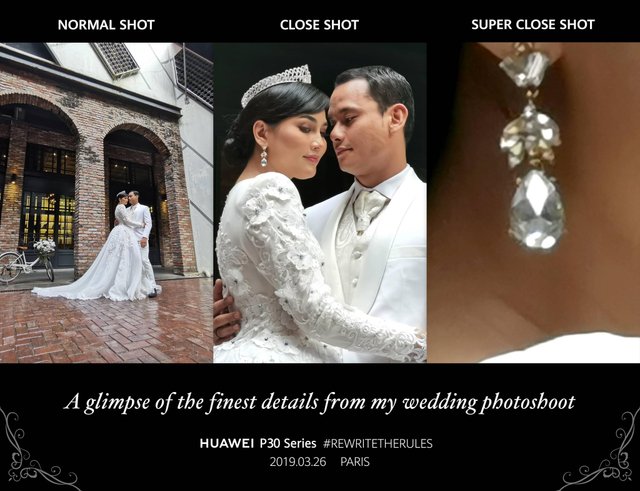Screen dimensions: 640x491
Task: Click the 2019.03.26 date
Action: [x=298, y=462]
